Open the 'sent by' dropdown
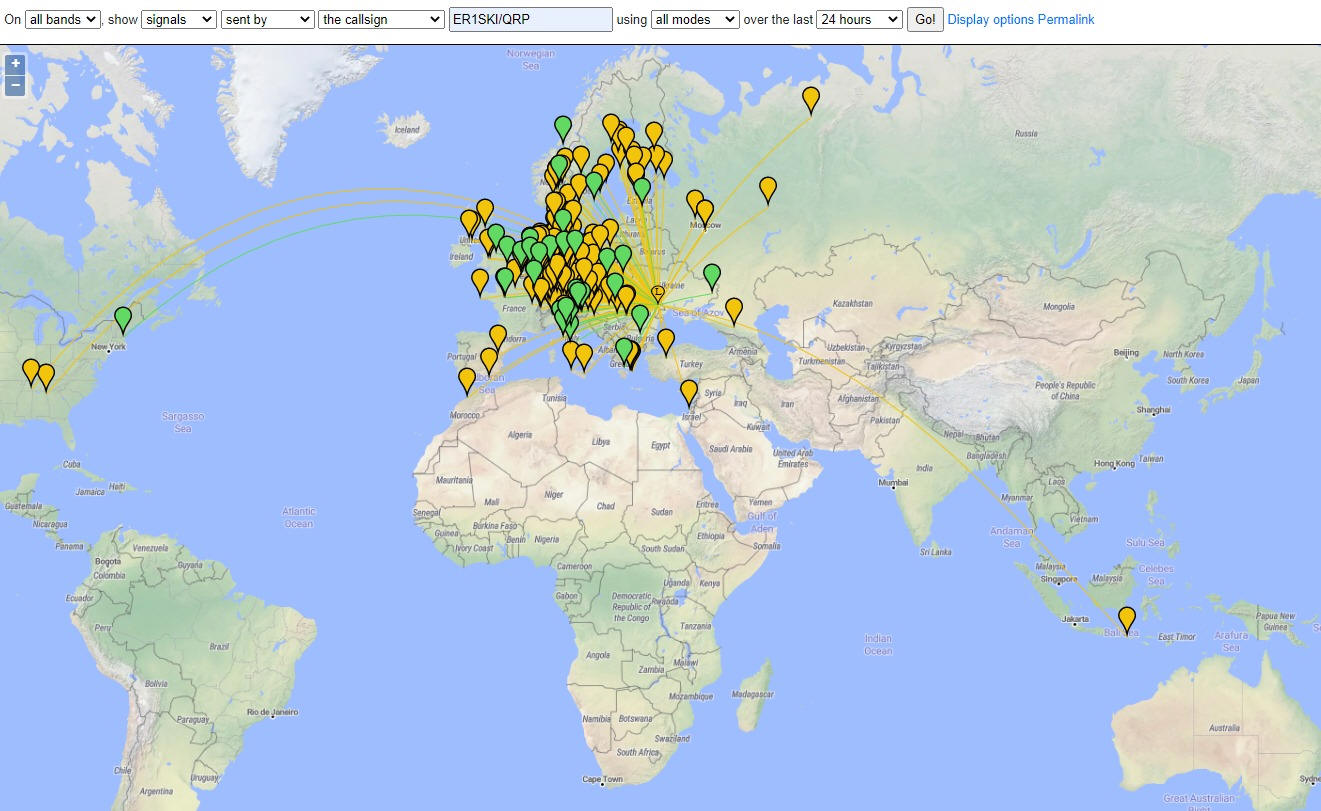 (267, 19)
